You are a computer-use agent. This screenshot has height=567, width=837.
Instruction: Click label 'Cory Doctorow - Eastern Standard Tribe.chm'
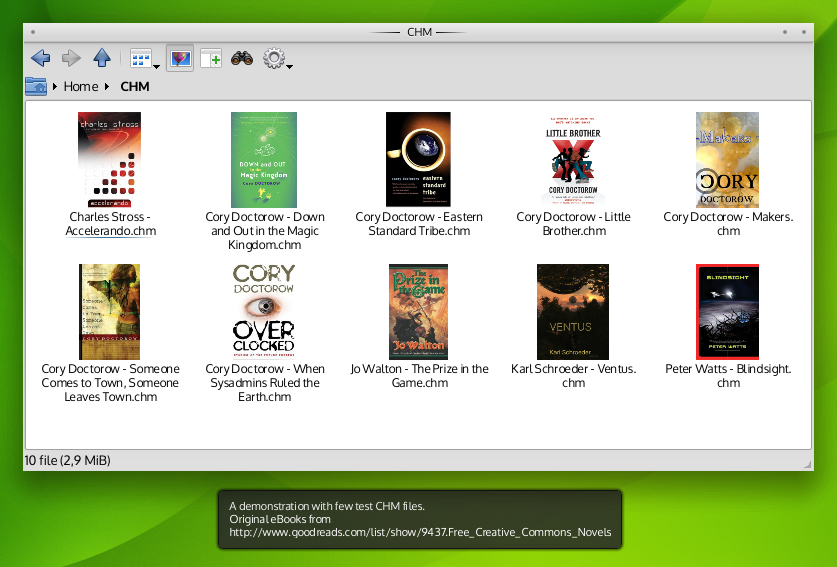(419, 224)
